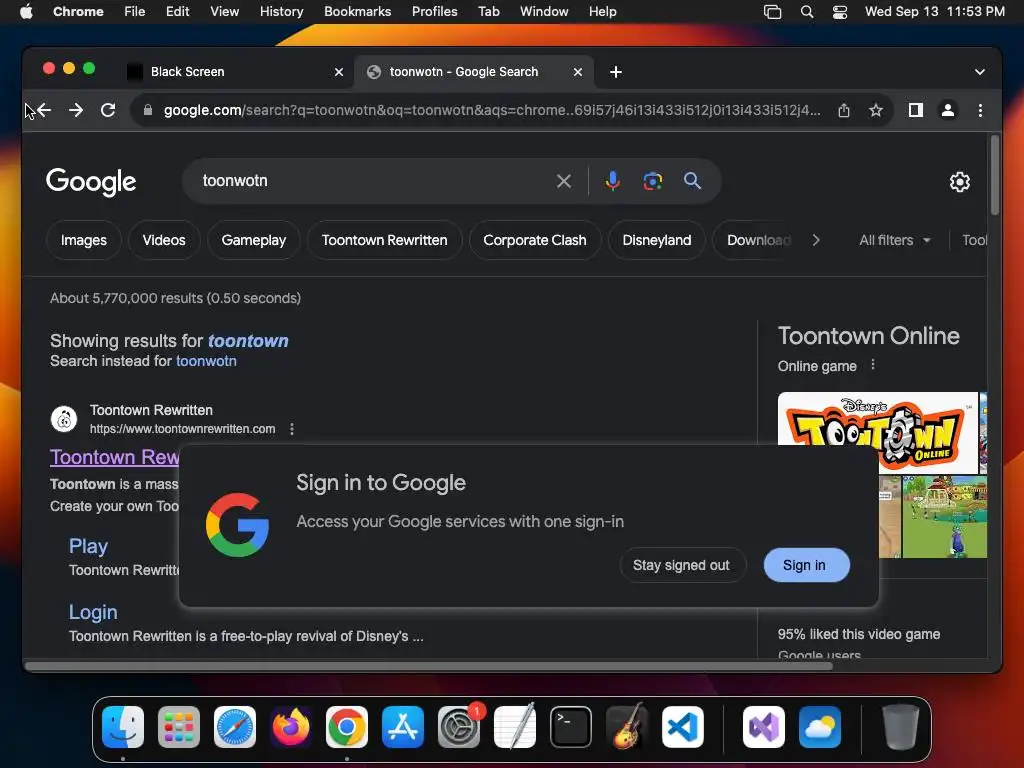Open macOS Control Center

pos(840,12)
